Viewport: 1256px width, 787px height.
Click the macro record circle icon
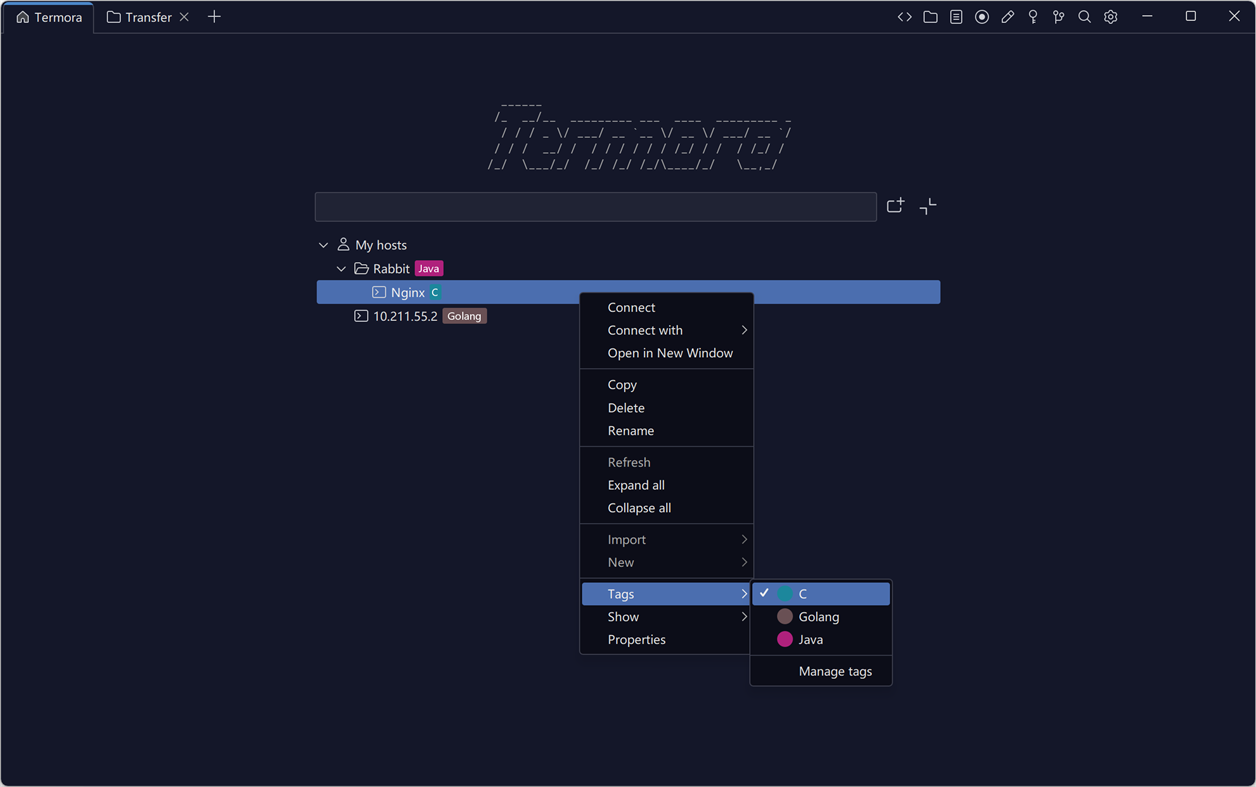(x=982, y=17)
